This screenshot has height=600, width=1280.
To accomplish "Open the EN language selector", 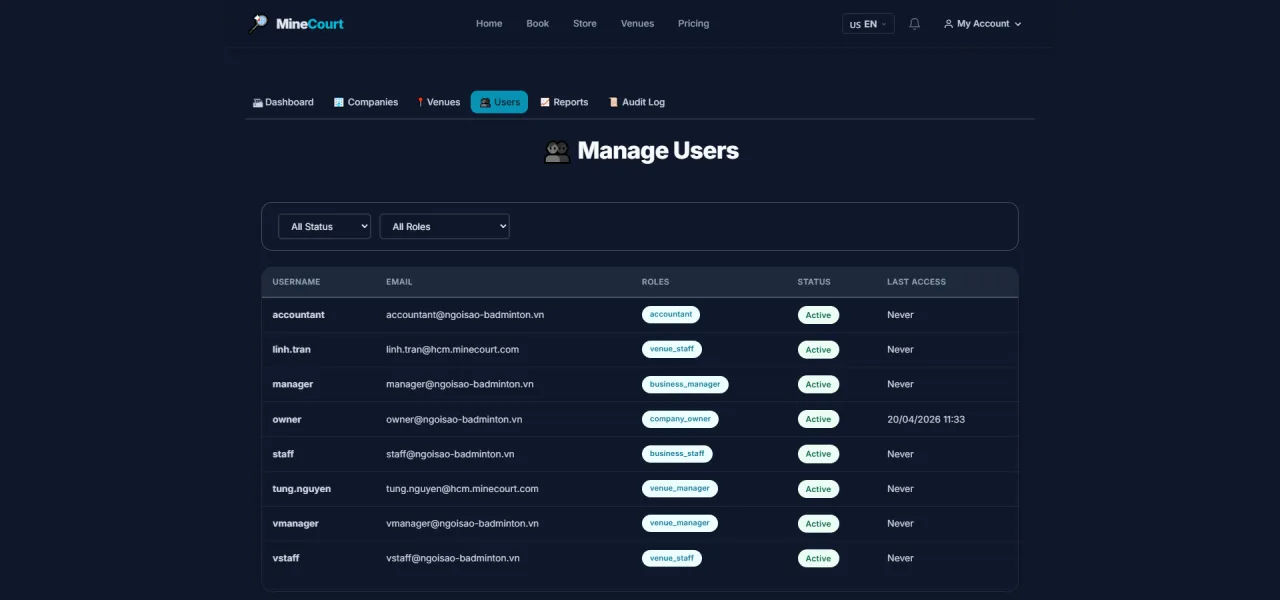I will coord(868,24).
